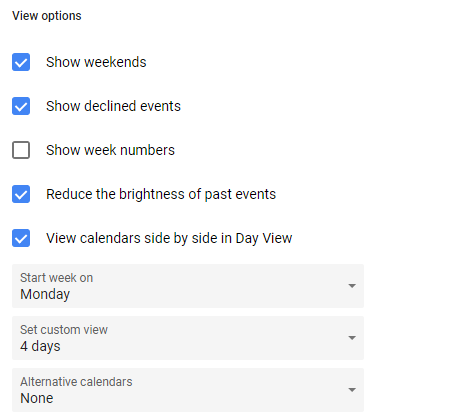This screenshot has width=461, height=414.
Task: Open the Set custom view dropdown arrow
Action: [352, 338]
